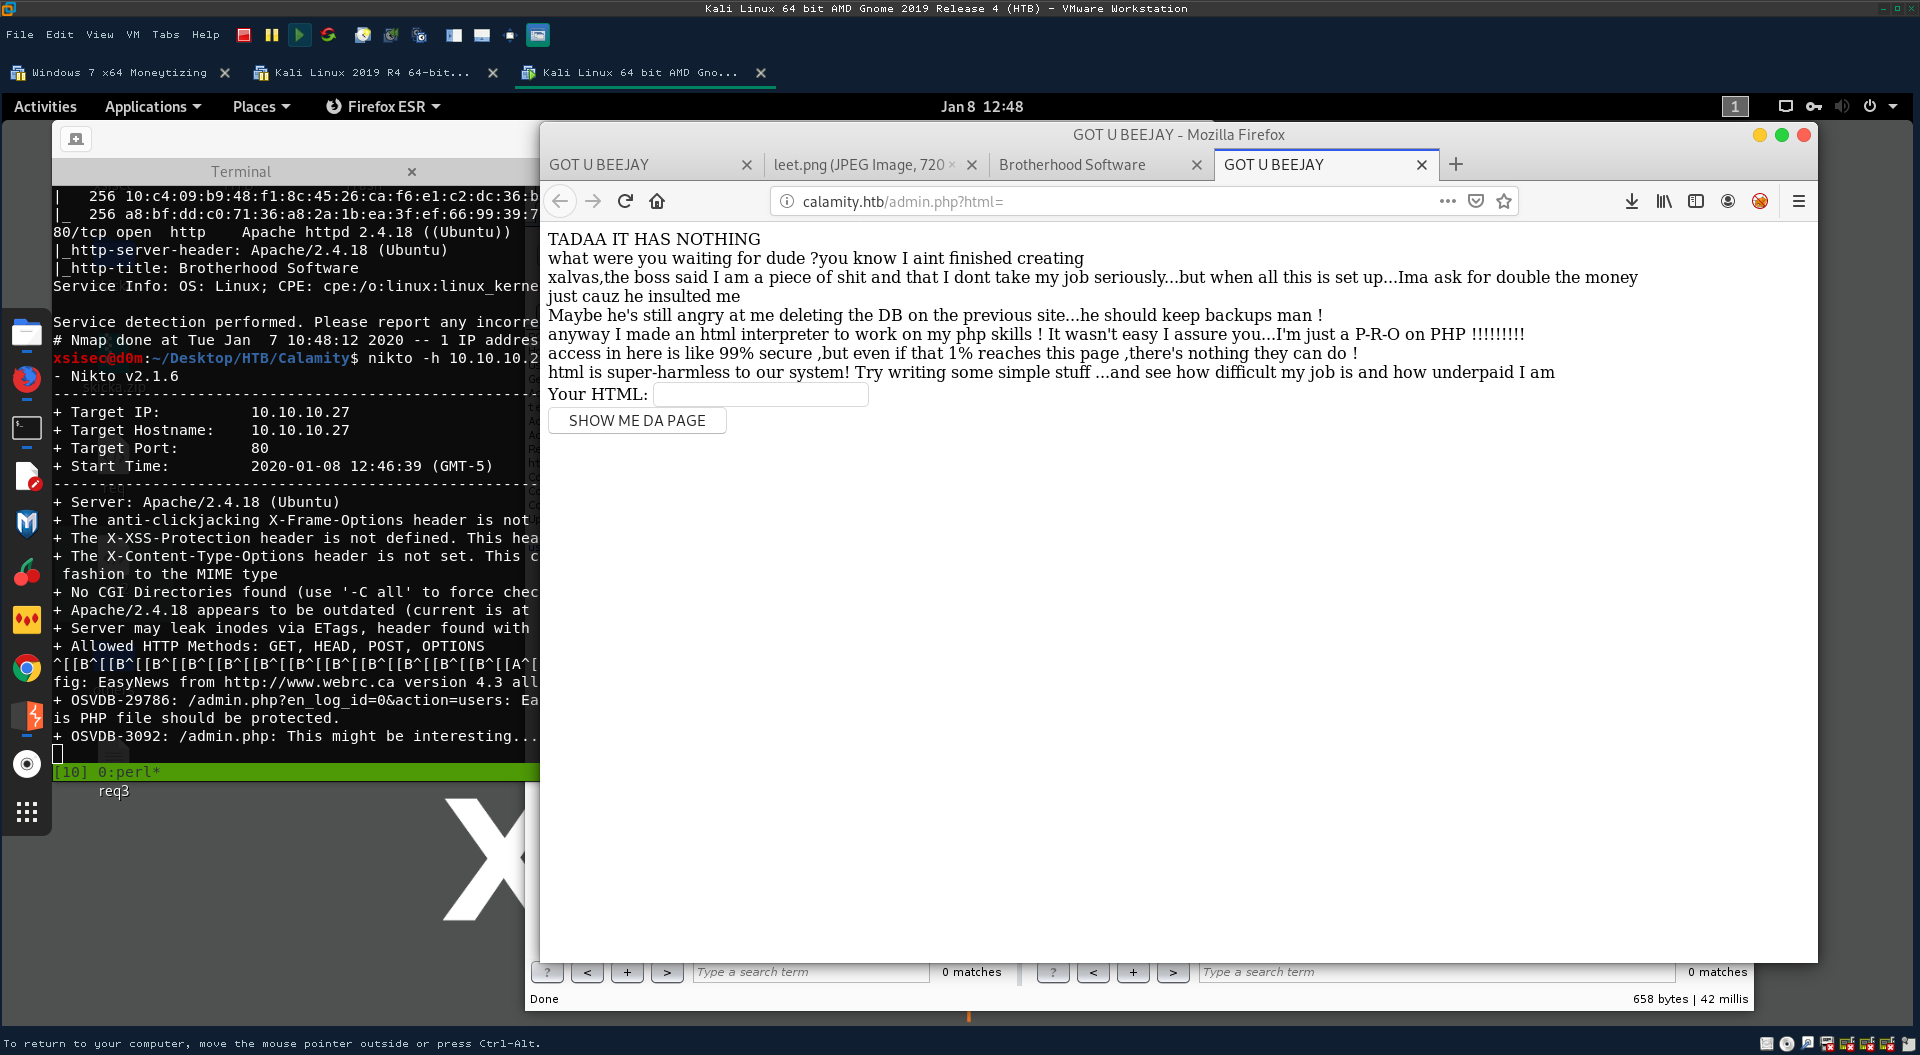The width and height of the screenshot is (1920, 1055).
Task: Click the VMware full screen icon
Action: tap(510, 35)
